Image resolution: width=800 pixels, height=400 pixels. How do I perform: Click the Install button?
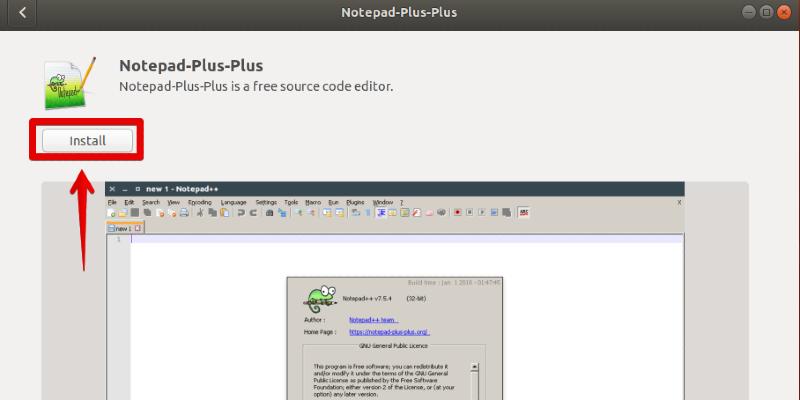point(87,141)
